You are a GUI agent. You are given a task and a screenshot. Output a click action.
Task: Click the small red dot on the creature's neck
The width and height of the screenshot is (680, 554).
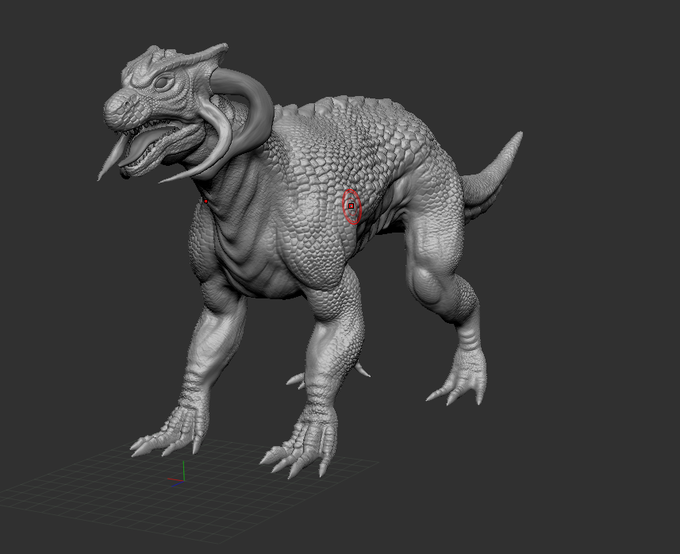[x=206, y=201]
